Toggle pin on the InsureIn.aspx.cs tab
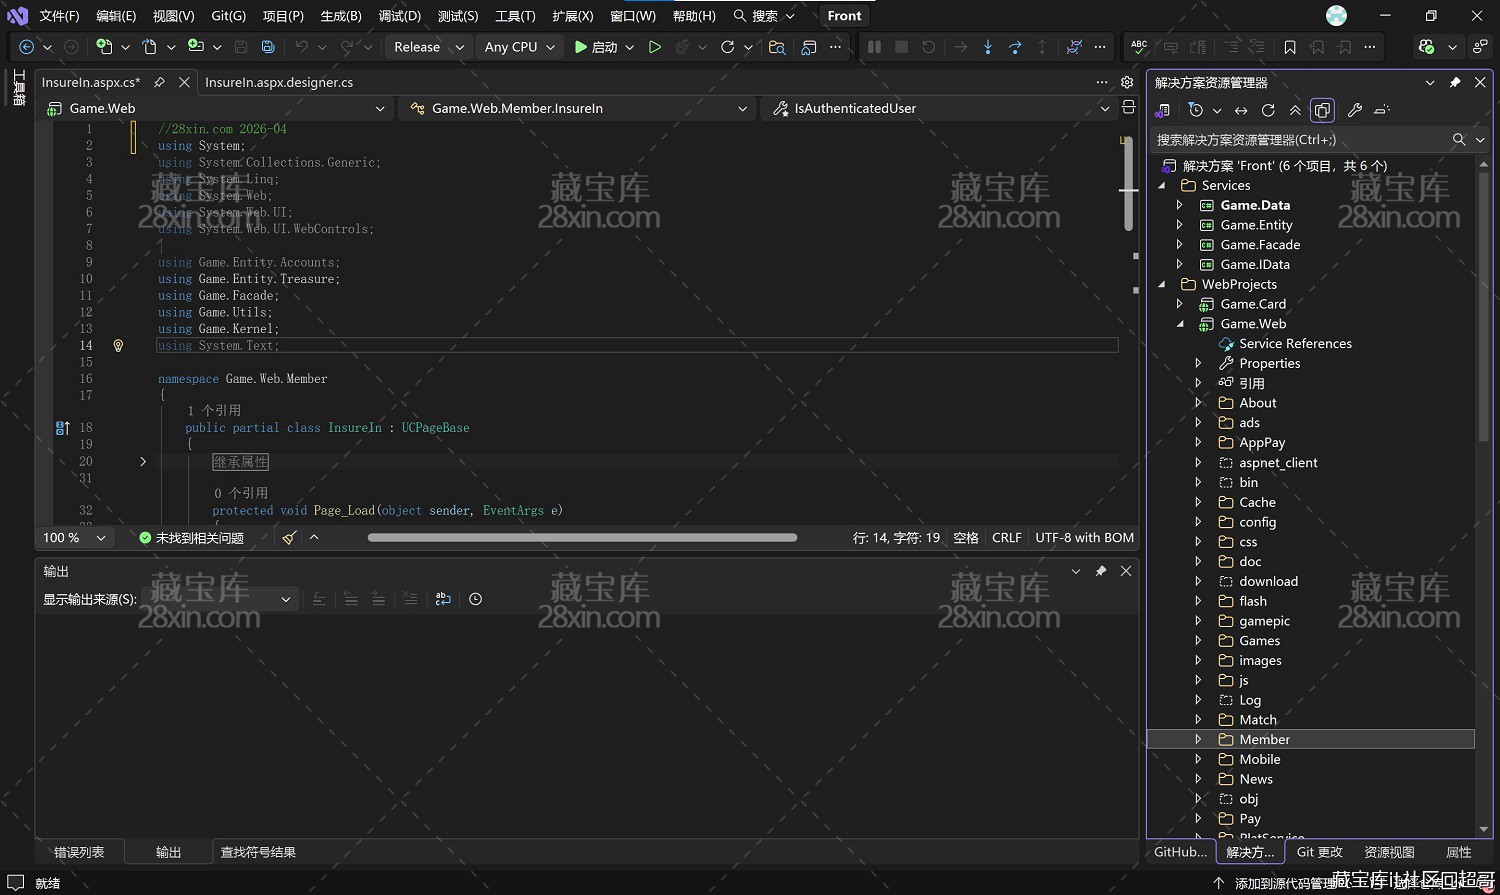The height and width of the screenshot is (895, 1500). tap(159, 82)
